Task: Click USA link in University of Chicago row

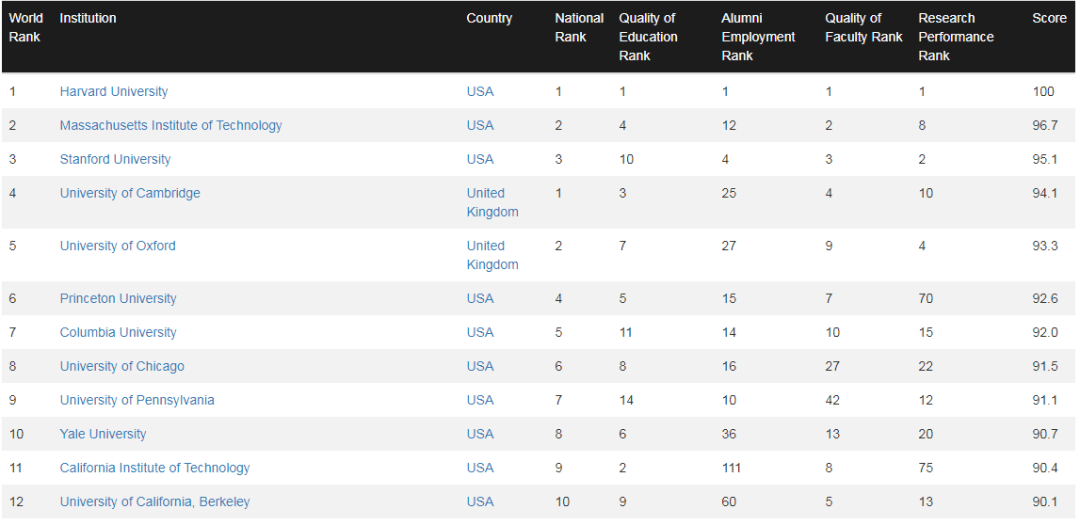Action: 480,366
